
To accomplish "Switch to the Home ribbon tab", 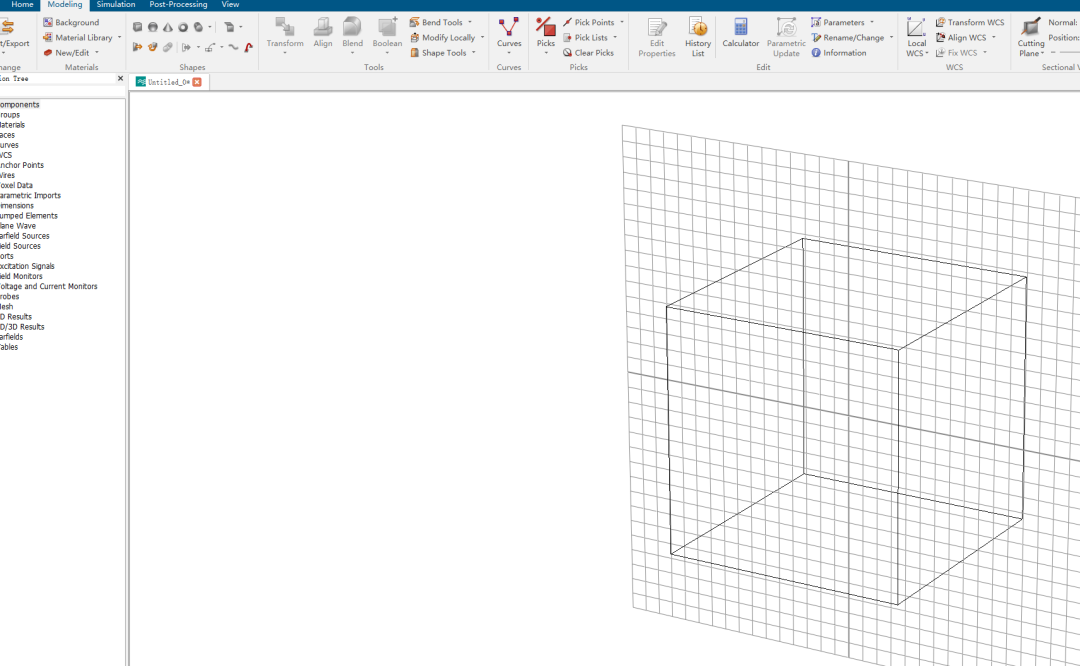I will pos(22,5).
